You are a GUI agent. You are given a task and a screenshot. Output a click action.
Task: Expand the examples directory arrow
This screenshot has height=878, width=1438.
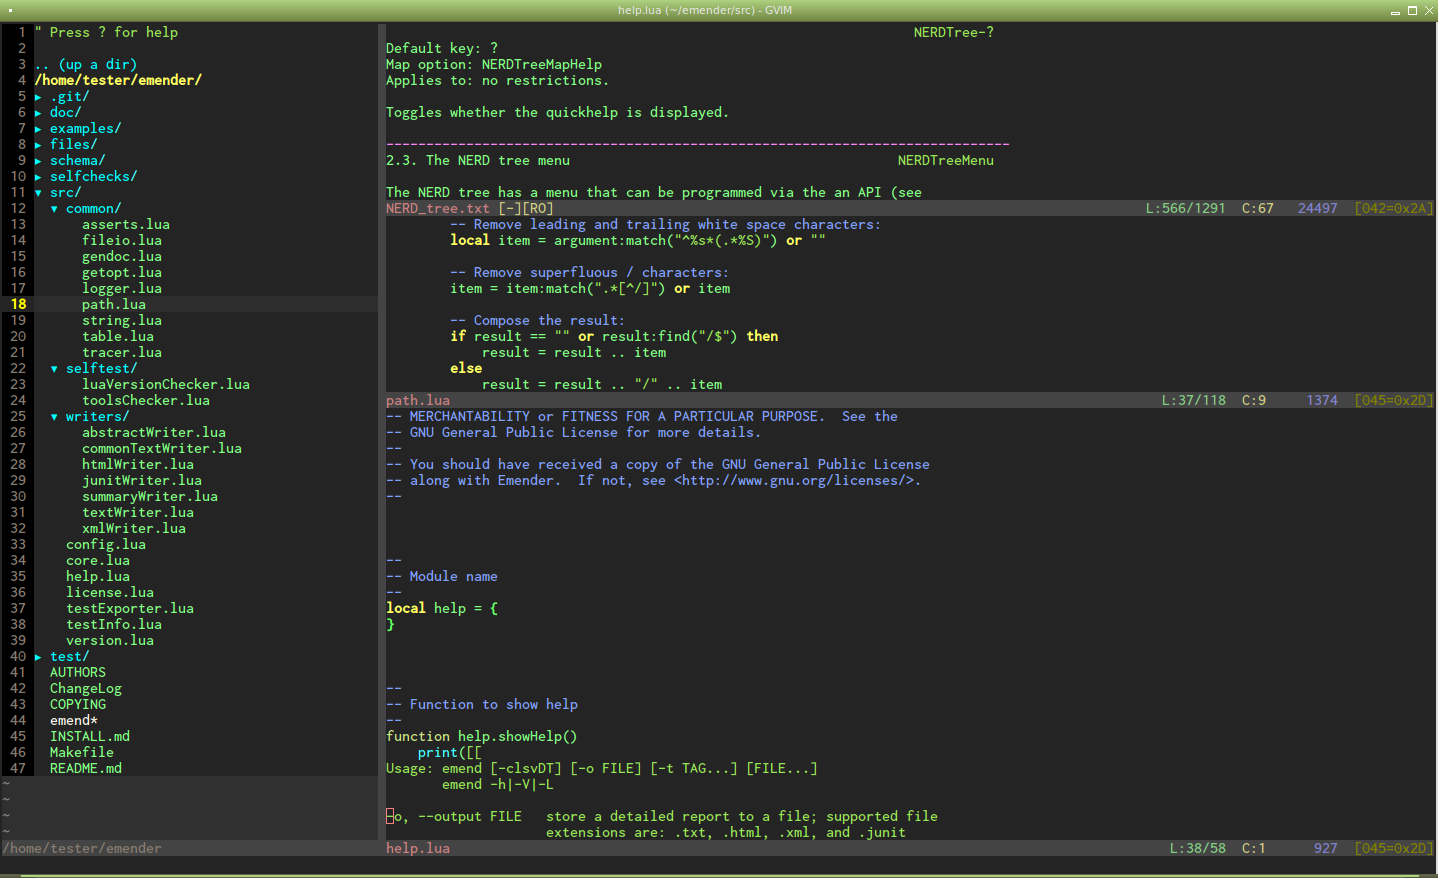click(38, 129)
